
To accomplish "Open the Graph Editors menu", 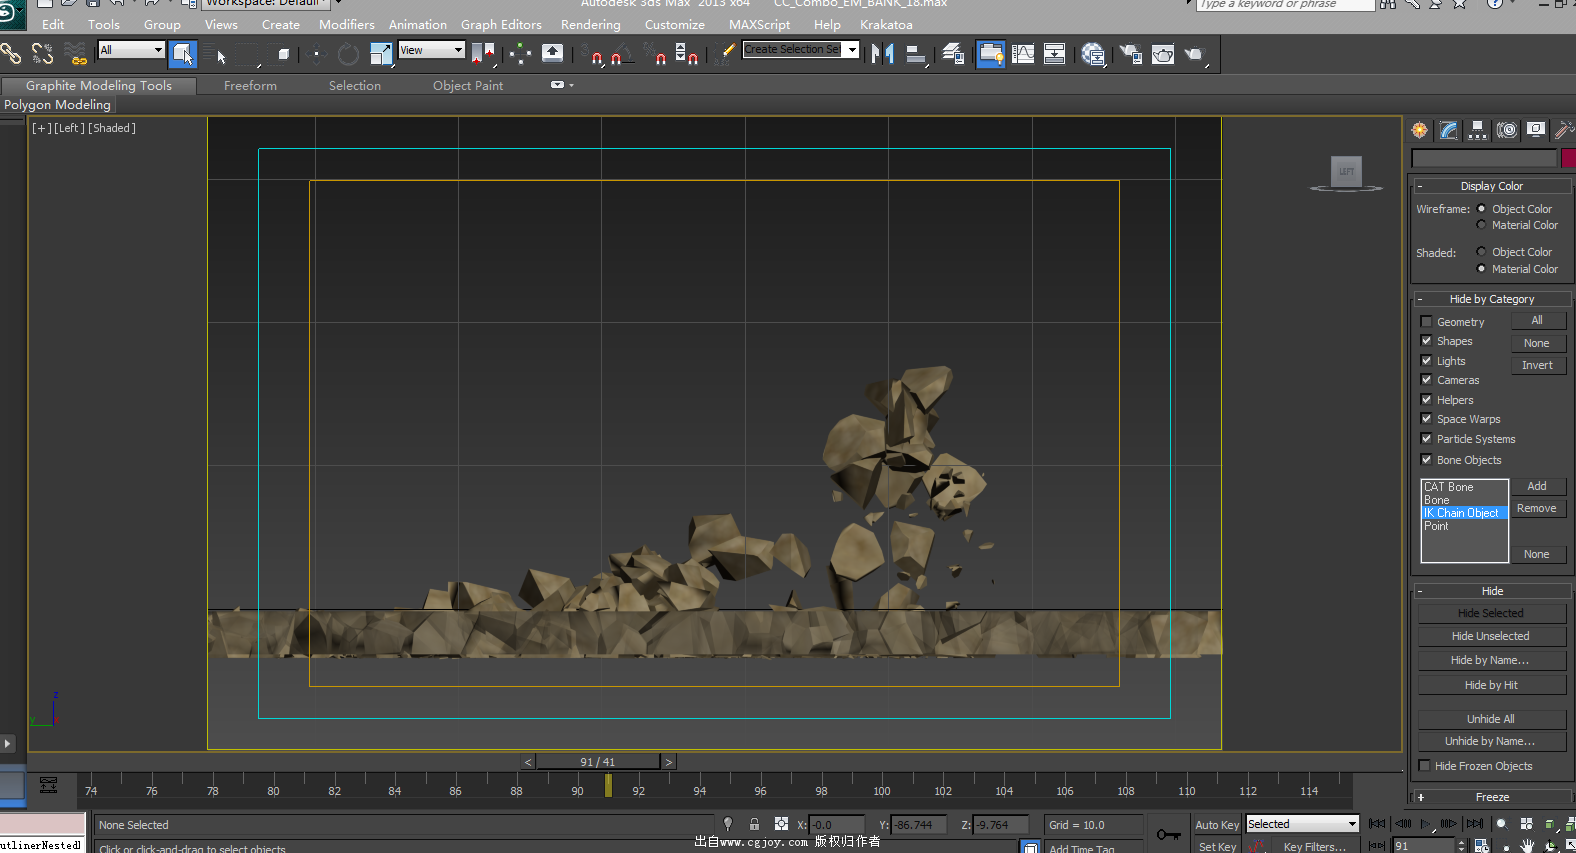I will click(x=501, y=25).
